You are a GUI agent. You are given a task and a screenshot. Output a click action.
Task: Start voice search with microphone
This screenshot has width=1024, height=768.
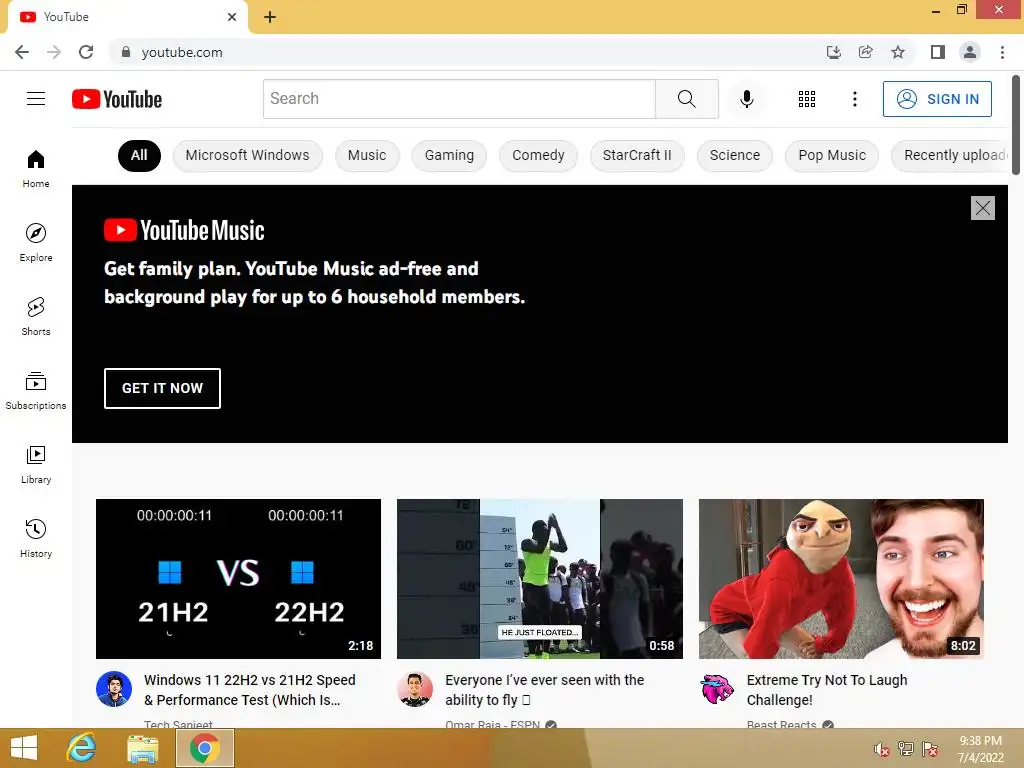point(746,99)
